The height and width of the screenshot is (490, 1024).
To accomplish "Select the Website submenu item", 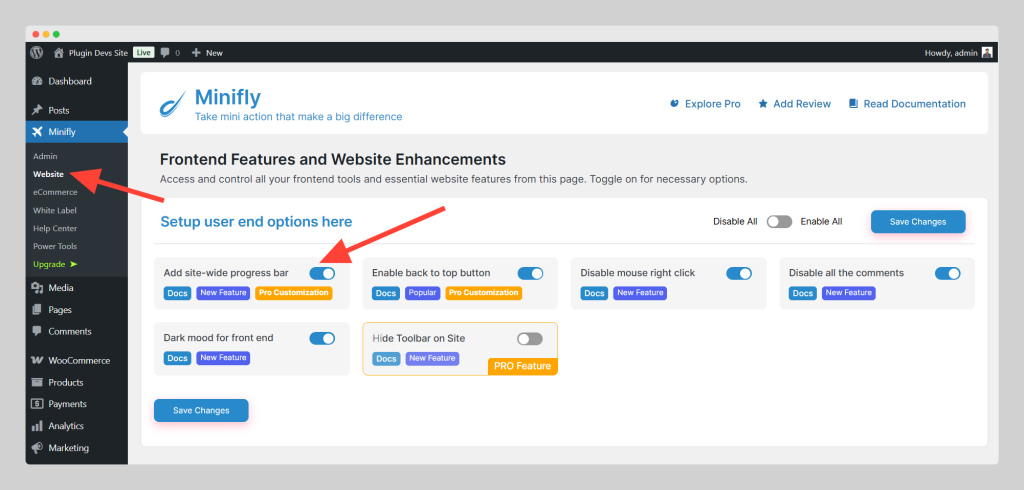I will click(48, 174).
